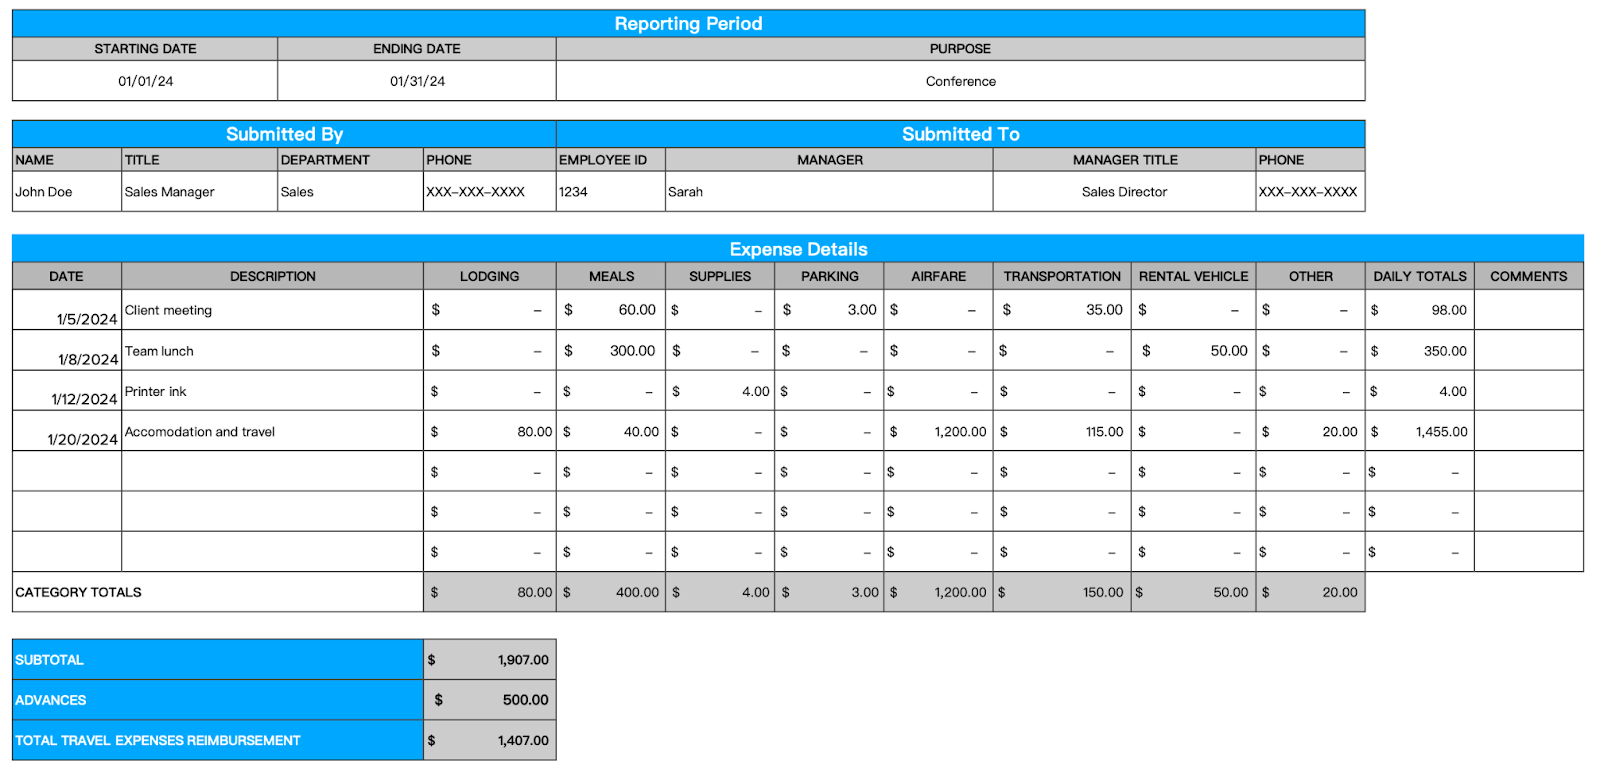Click the Expense Details header
The width and height of the screenshot is (1600, 774).
pos(798,249)
